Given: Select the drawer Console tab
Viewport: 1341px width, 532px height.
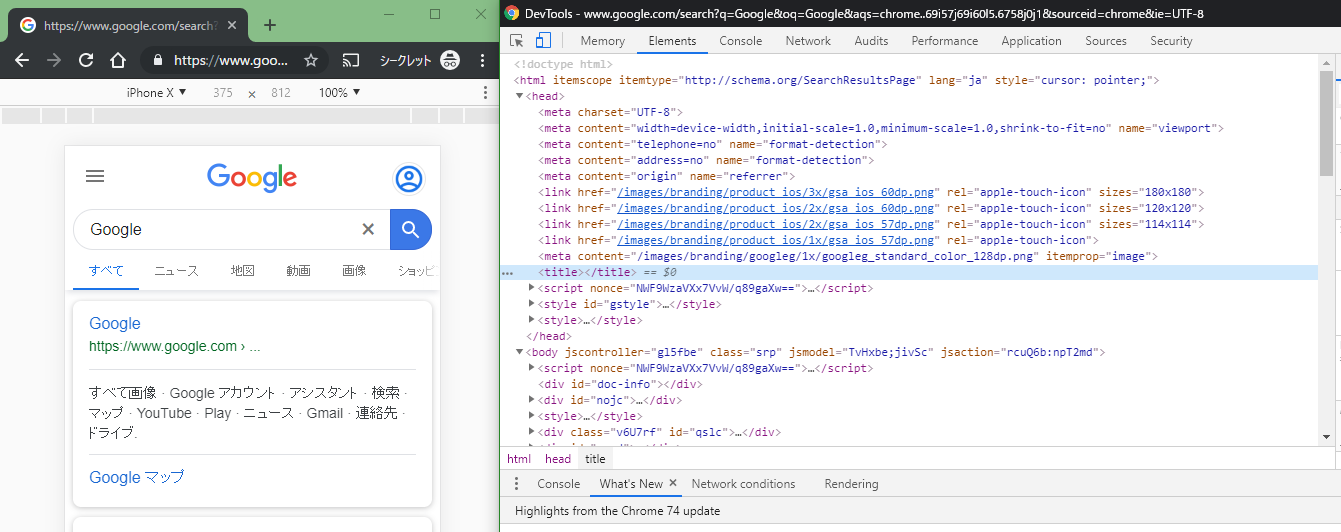Looking at the screenshot, I should tap(558, 484).
